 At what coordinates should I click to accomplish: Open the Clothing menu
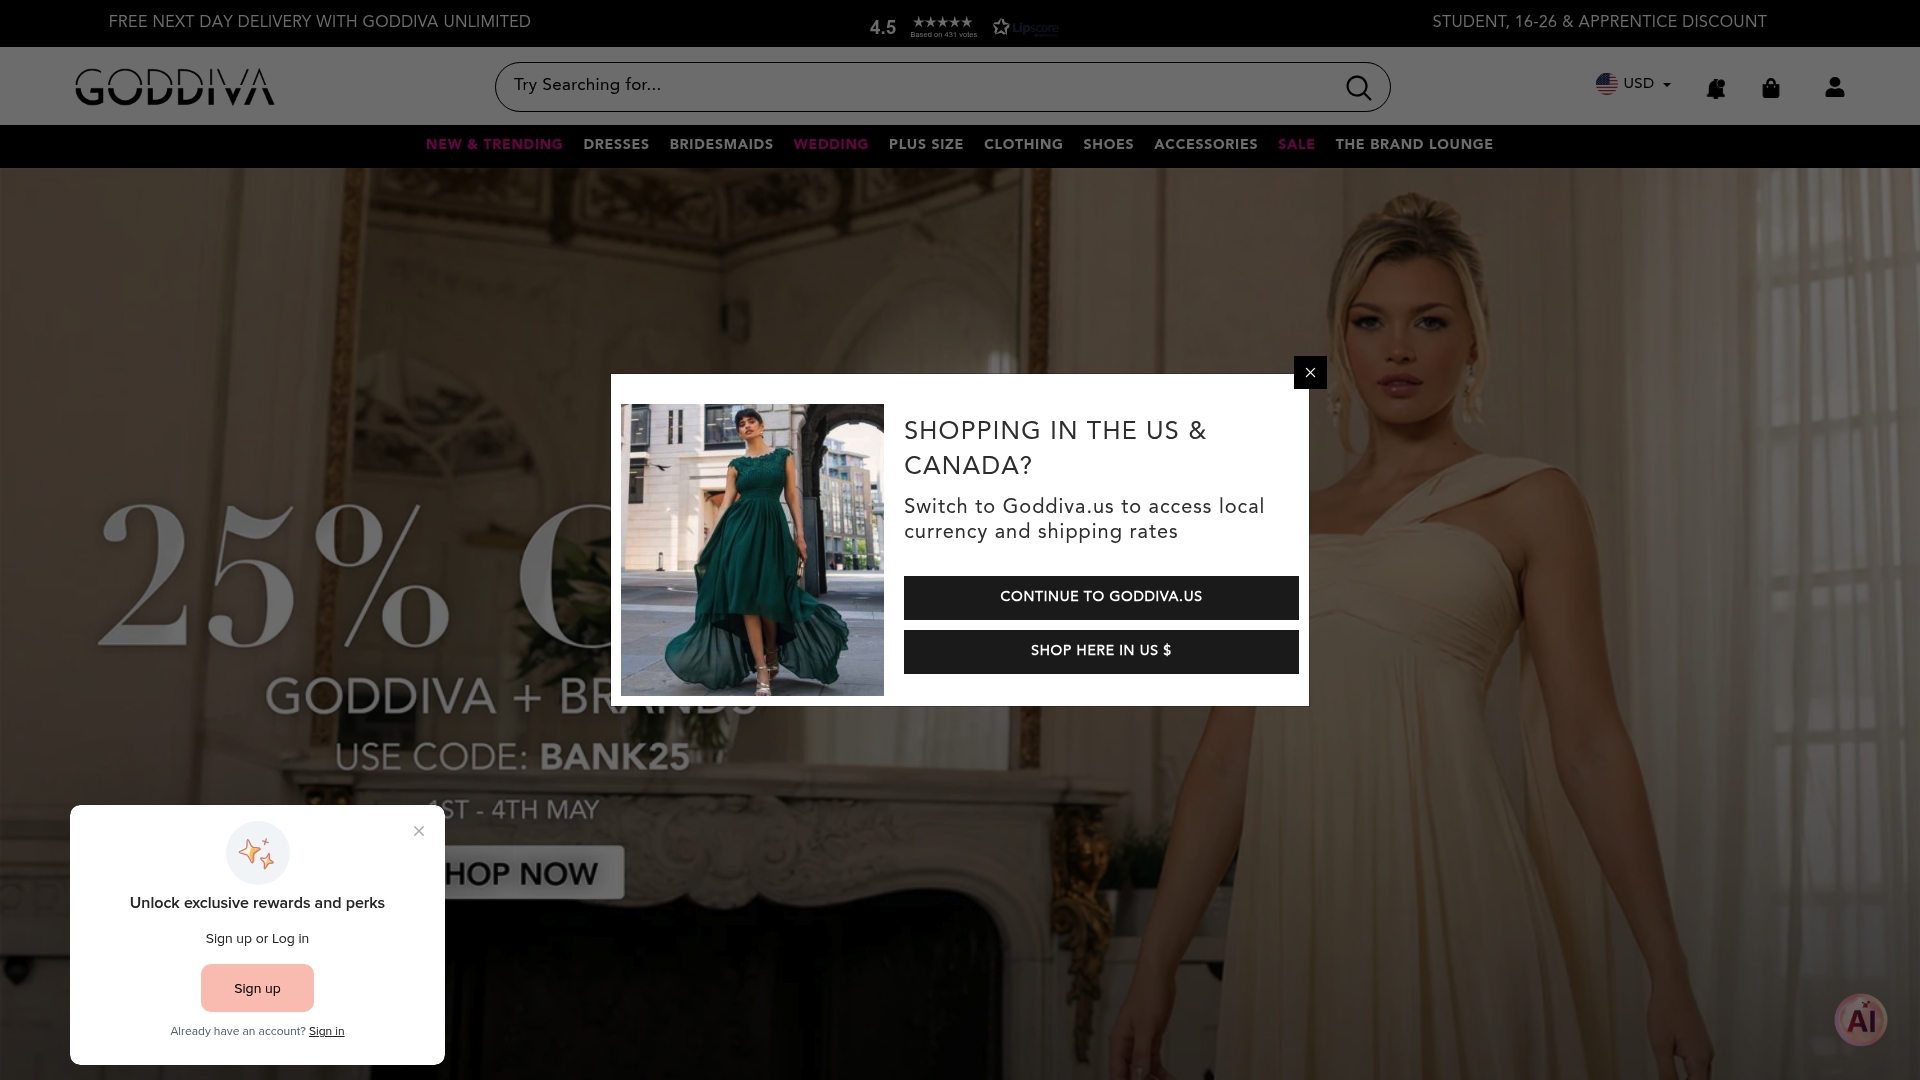(x=1023, y=145)
